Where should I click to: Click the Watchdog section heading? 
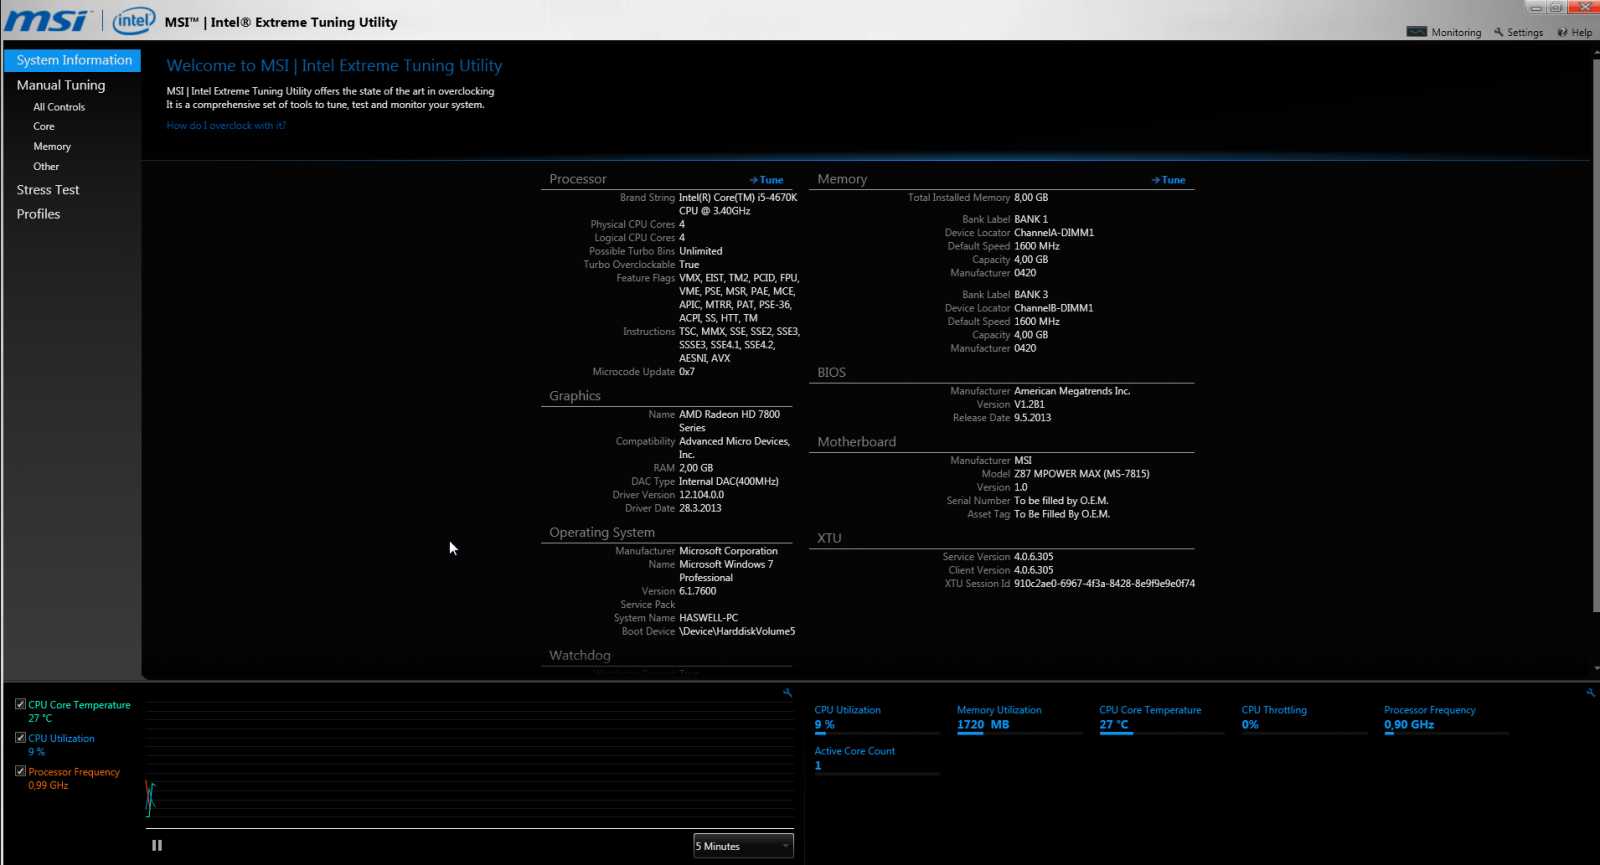click(580, 655)
